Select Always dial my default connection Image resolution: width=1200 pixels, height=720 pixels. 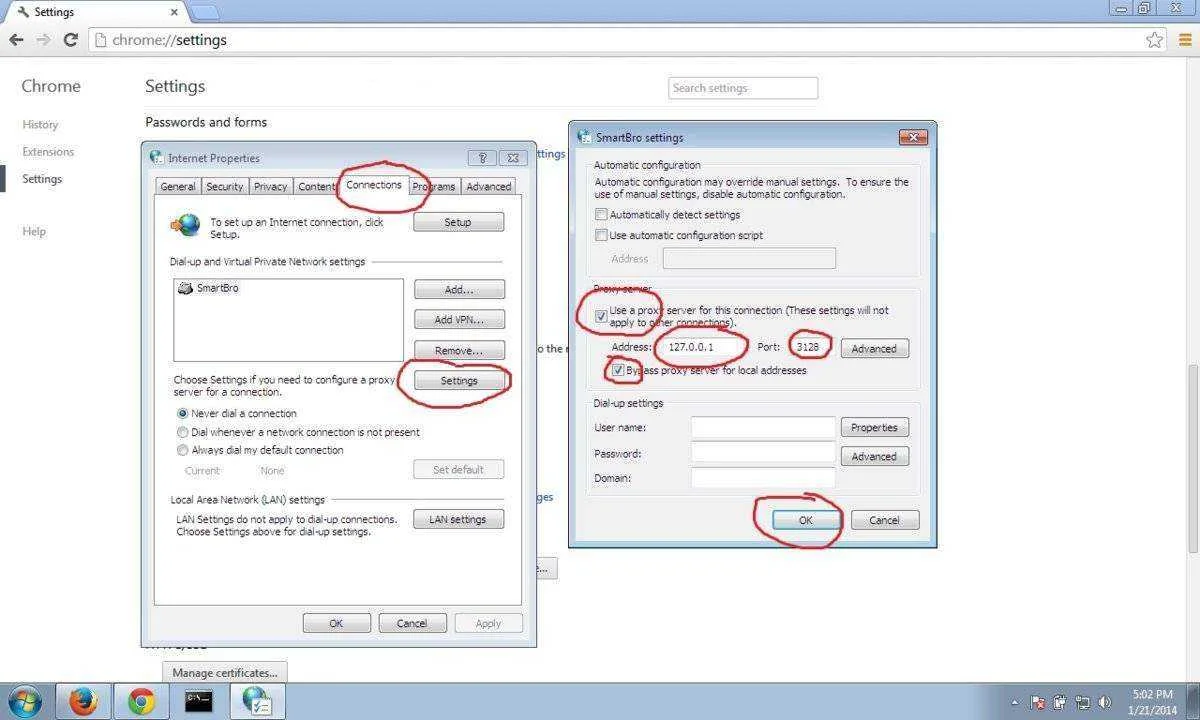click(183, 450)
